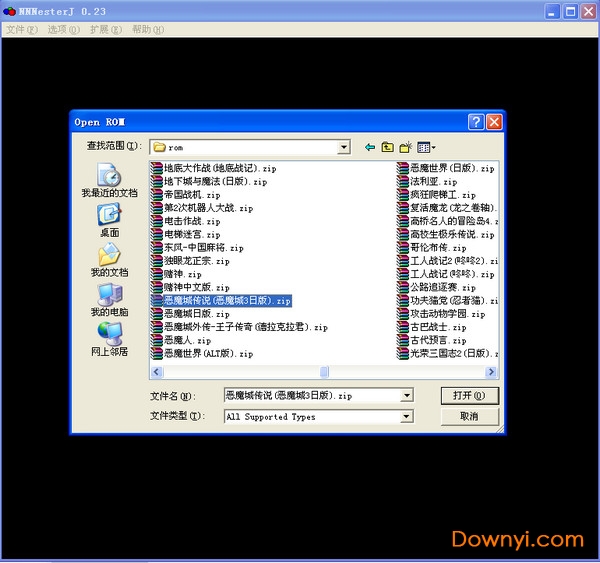The height and width of the screenshot is (563, 600).
Task: Click scroll left arrow of file list
Action: click(157, 372)
